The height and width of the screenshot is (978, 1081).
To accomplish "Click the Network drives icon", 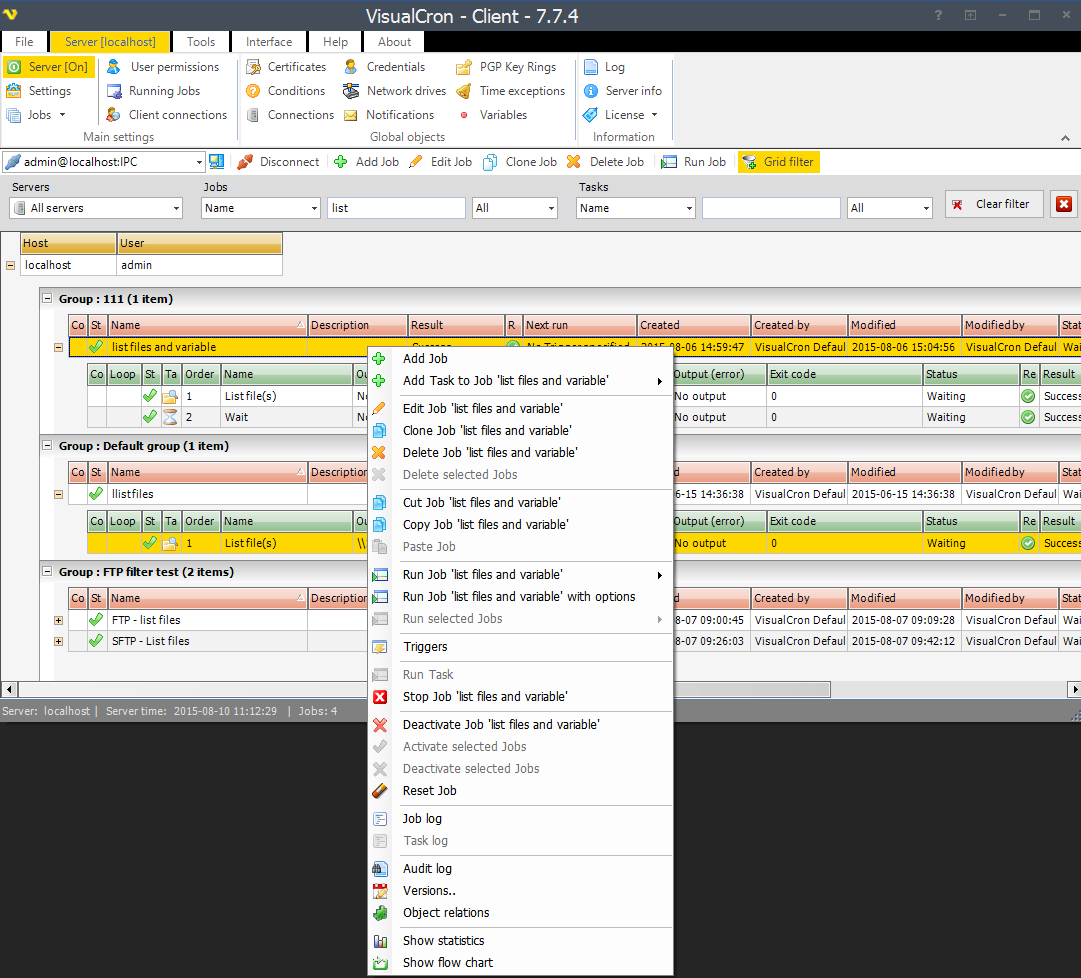I will click(x=351, y=91).
